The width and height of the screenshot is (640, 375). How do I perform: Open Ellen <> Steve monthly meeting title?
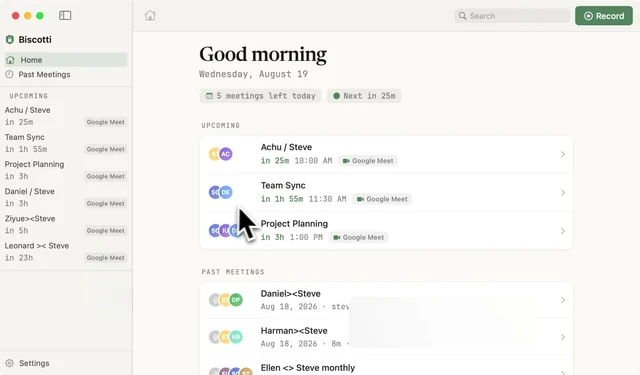point(308,368)
